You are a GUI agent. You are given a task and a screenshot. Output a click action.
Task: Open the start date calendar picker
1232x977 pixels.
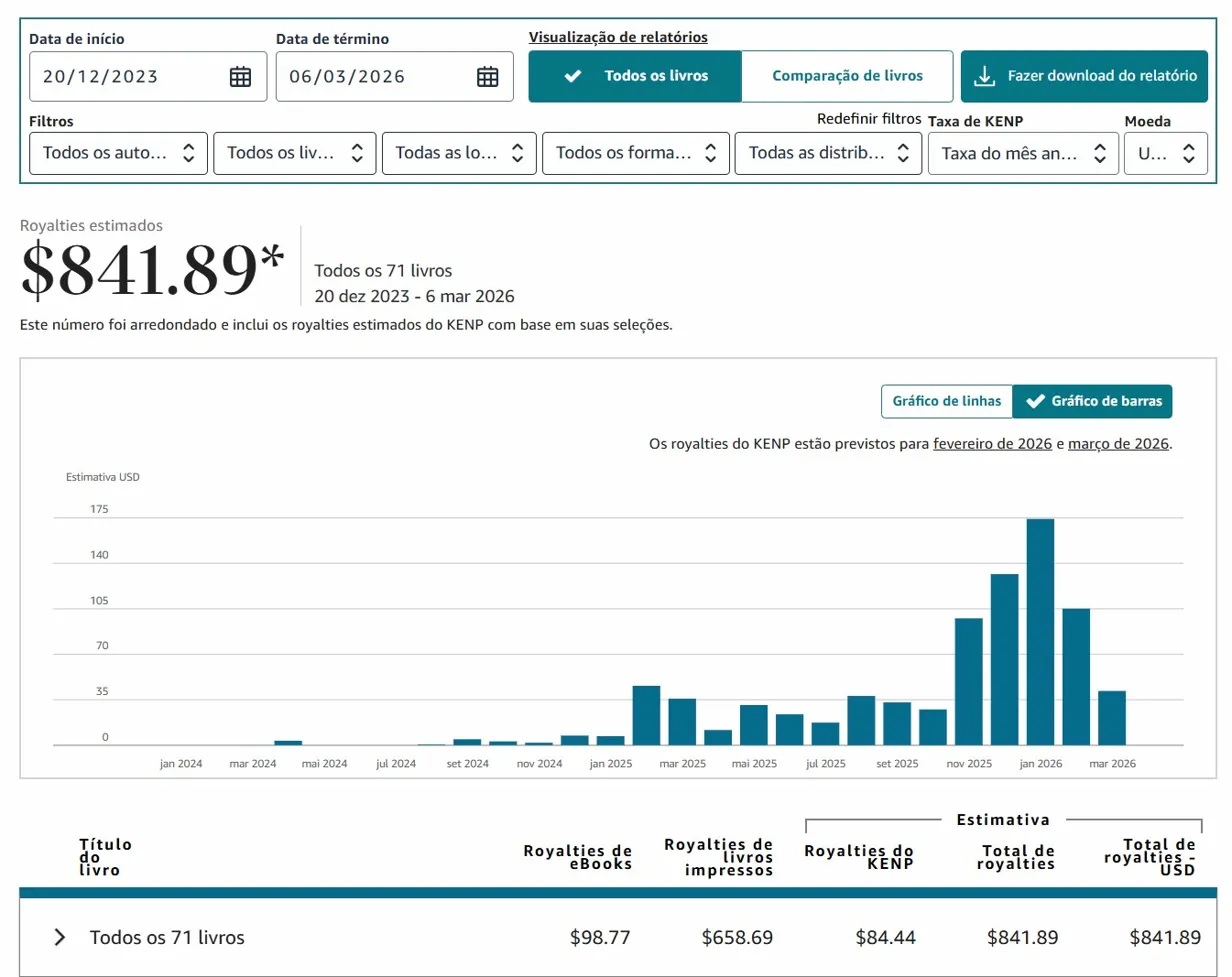point(240,75)
